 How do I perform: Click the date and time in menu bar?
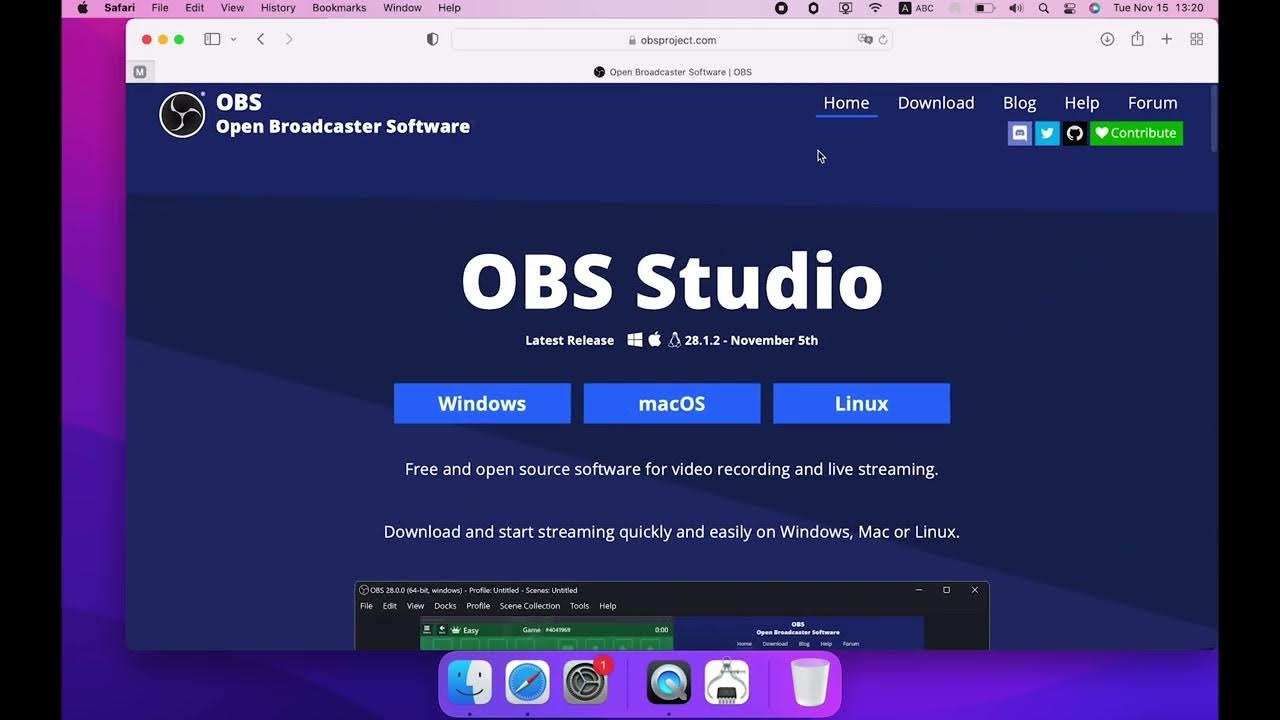pos(1158,8)
